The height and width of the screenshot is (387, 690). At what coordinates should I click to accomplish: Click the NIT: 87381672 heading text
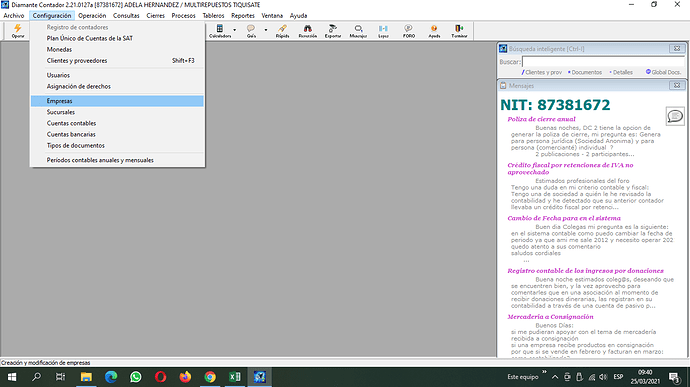555,105
